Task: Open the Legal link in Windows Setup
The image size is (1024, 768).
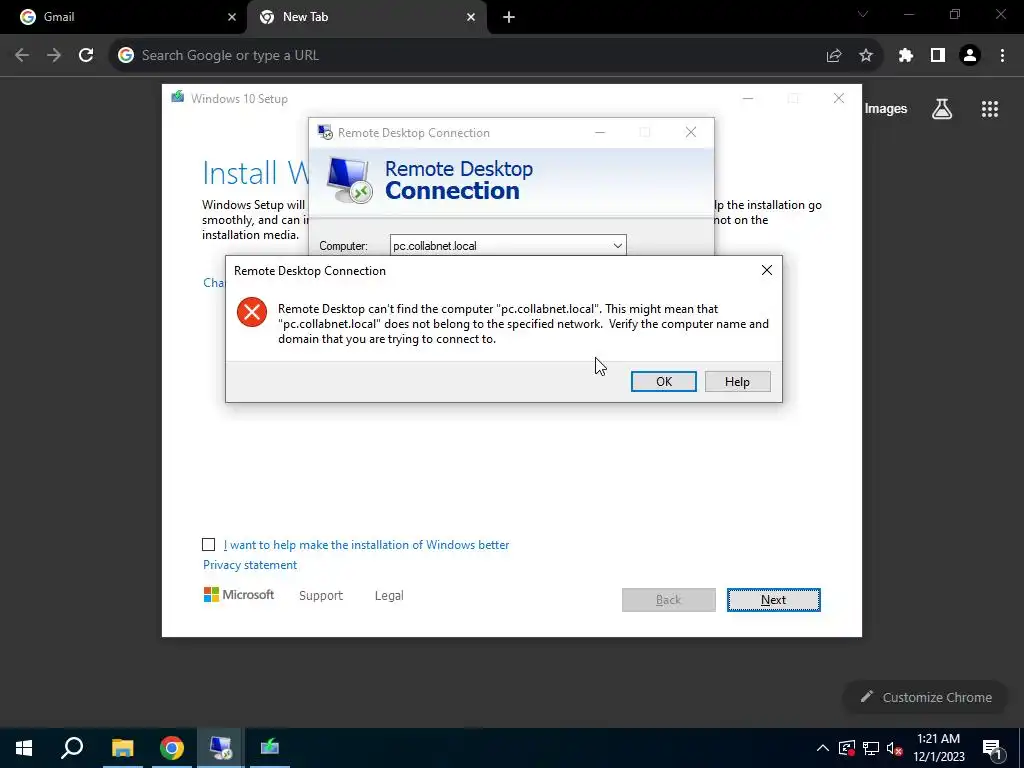Action: coord(389,596)
